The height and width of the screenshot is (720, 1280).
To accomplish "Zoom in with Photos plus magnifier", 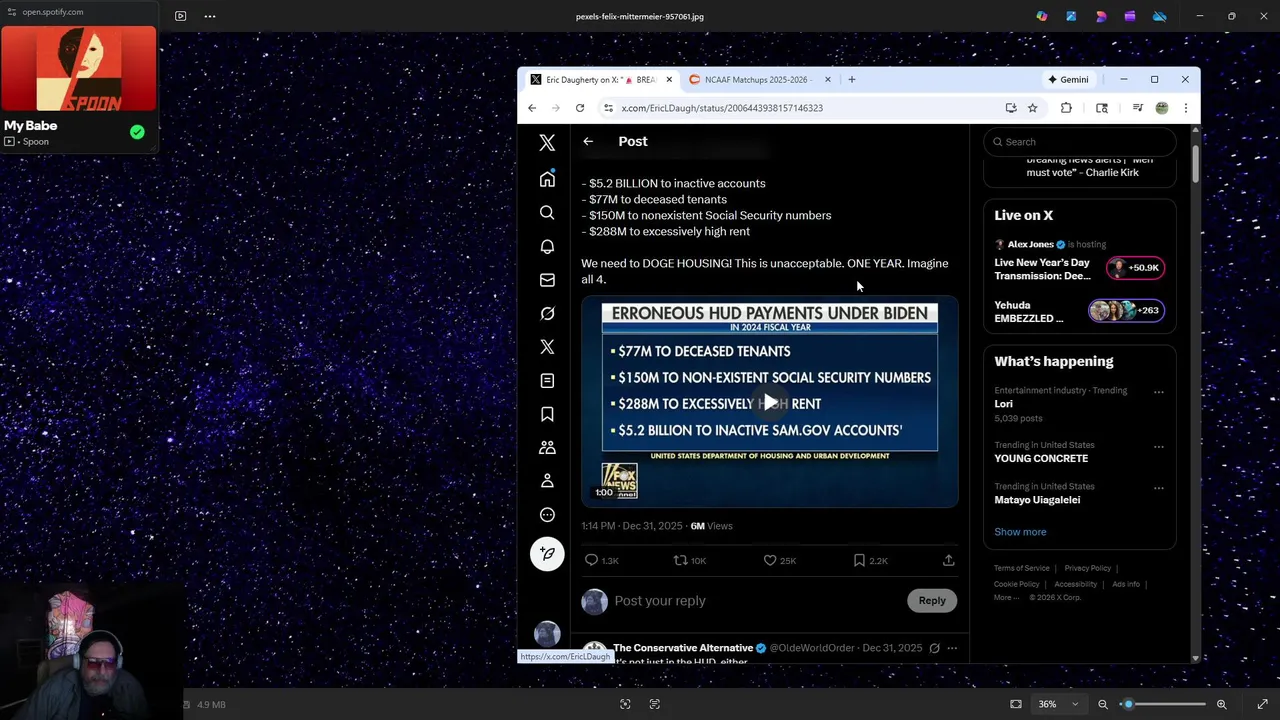I will [x=1221, y=704].
